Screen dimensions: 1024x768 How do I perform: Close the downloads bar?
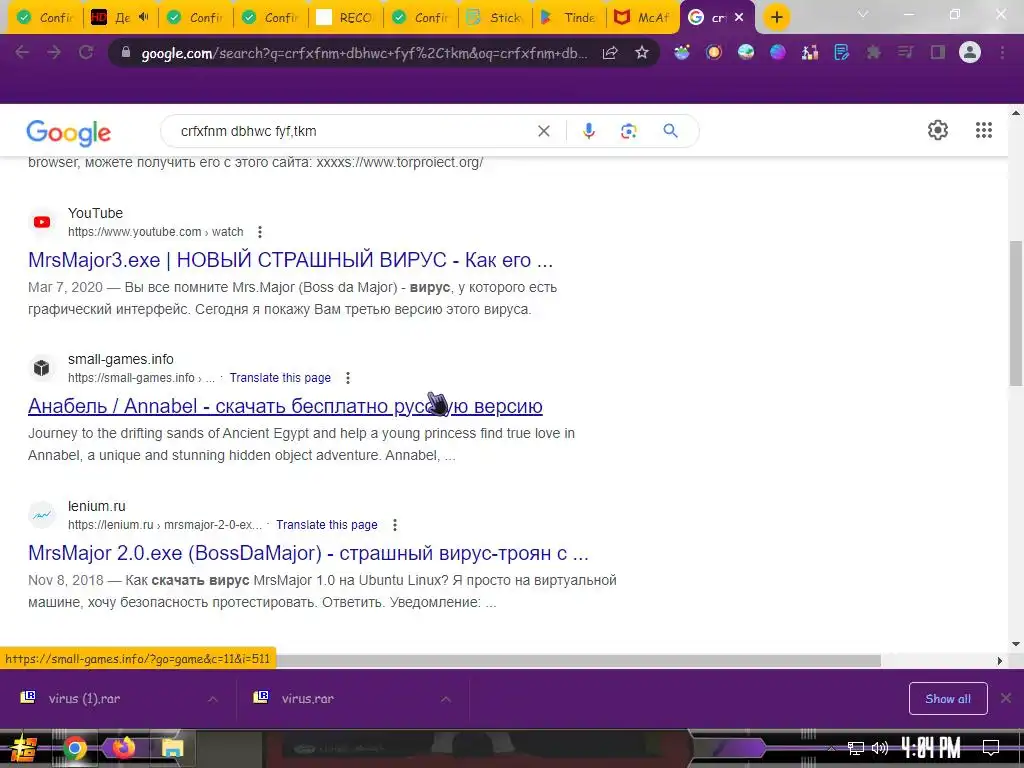[x=1006, y=699]
